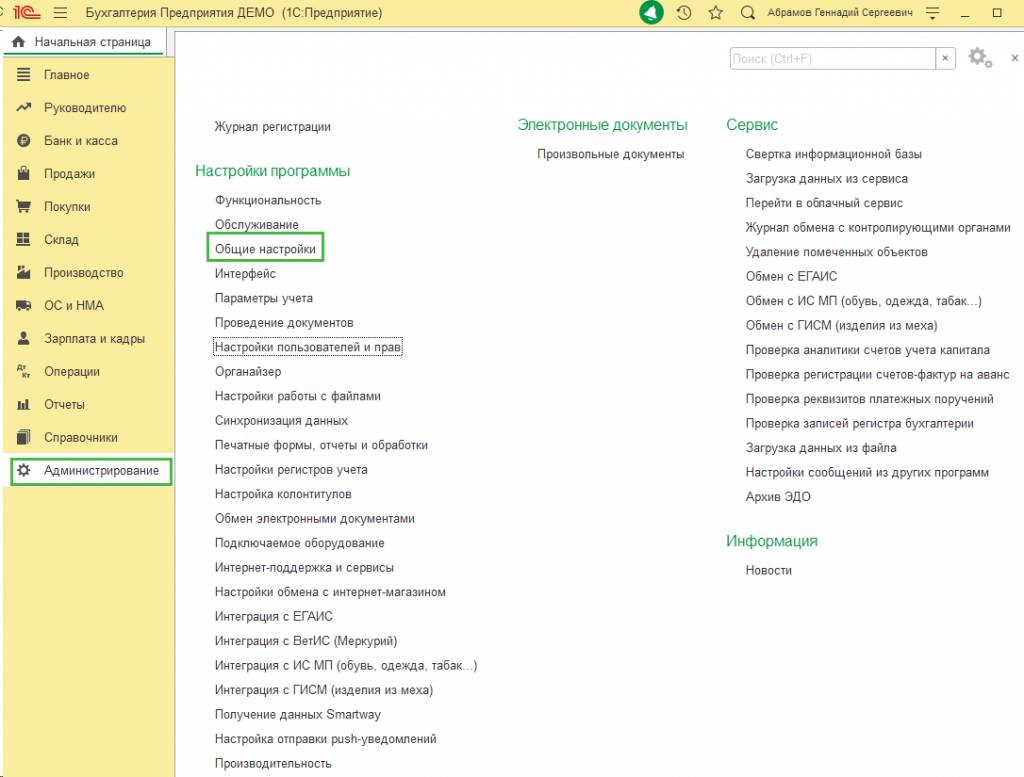Open Синхронизация данных

click(x=281, y=420)
